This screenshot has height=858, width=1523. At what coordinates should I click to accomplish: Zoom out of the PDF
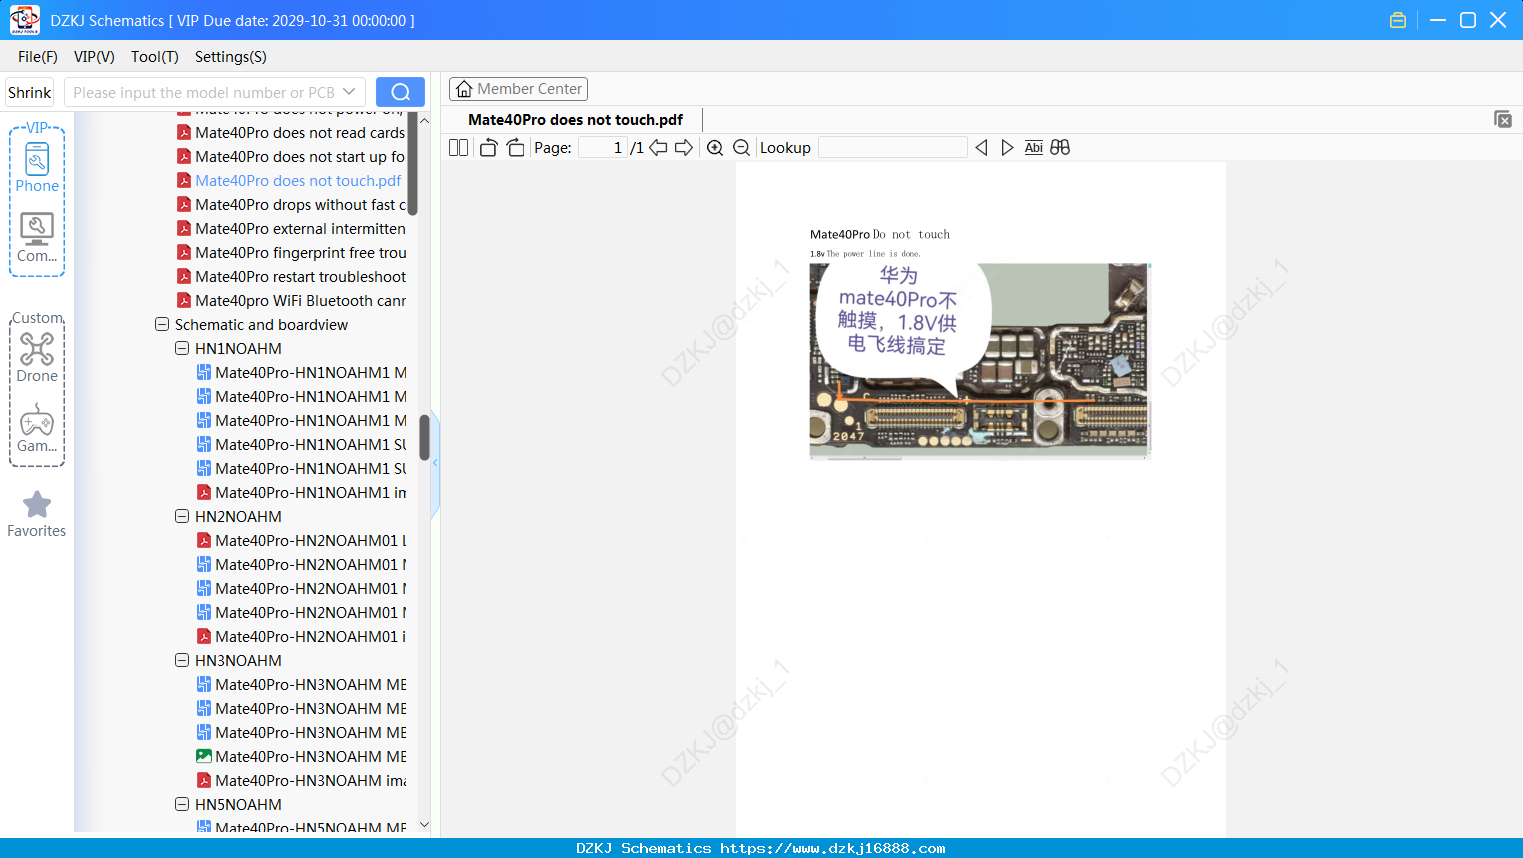(741, 148)
